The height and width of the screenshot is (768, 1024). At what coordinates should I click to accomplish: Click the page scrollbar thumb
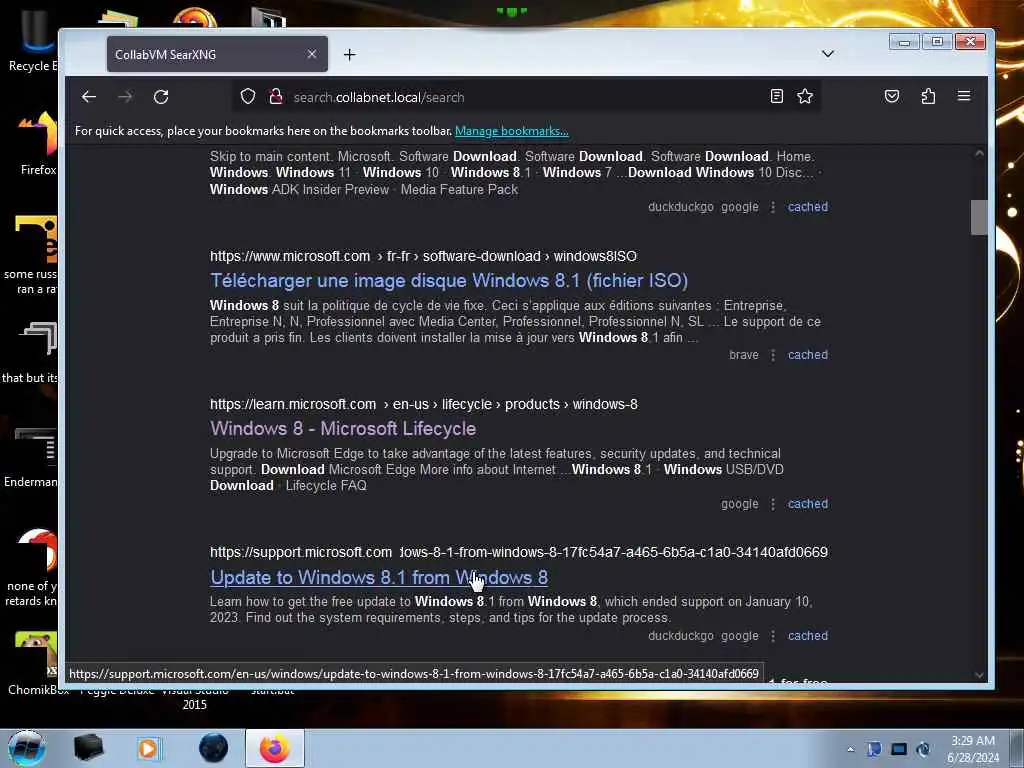[x=978, y=217]
